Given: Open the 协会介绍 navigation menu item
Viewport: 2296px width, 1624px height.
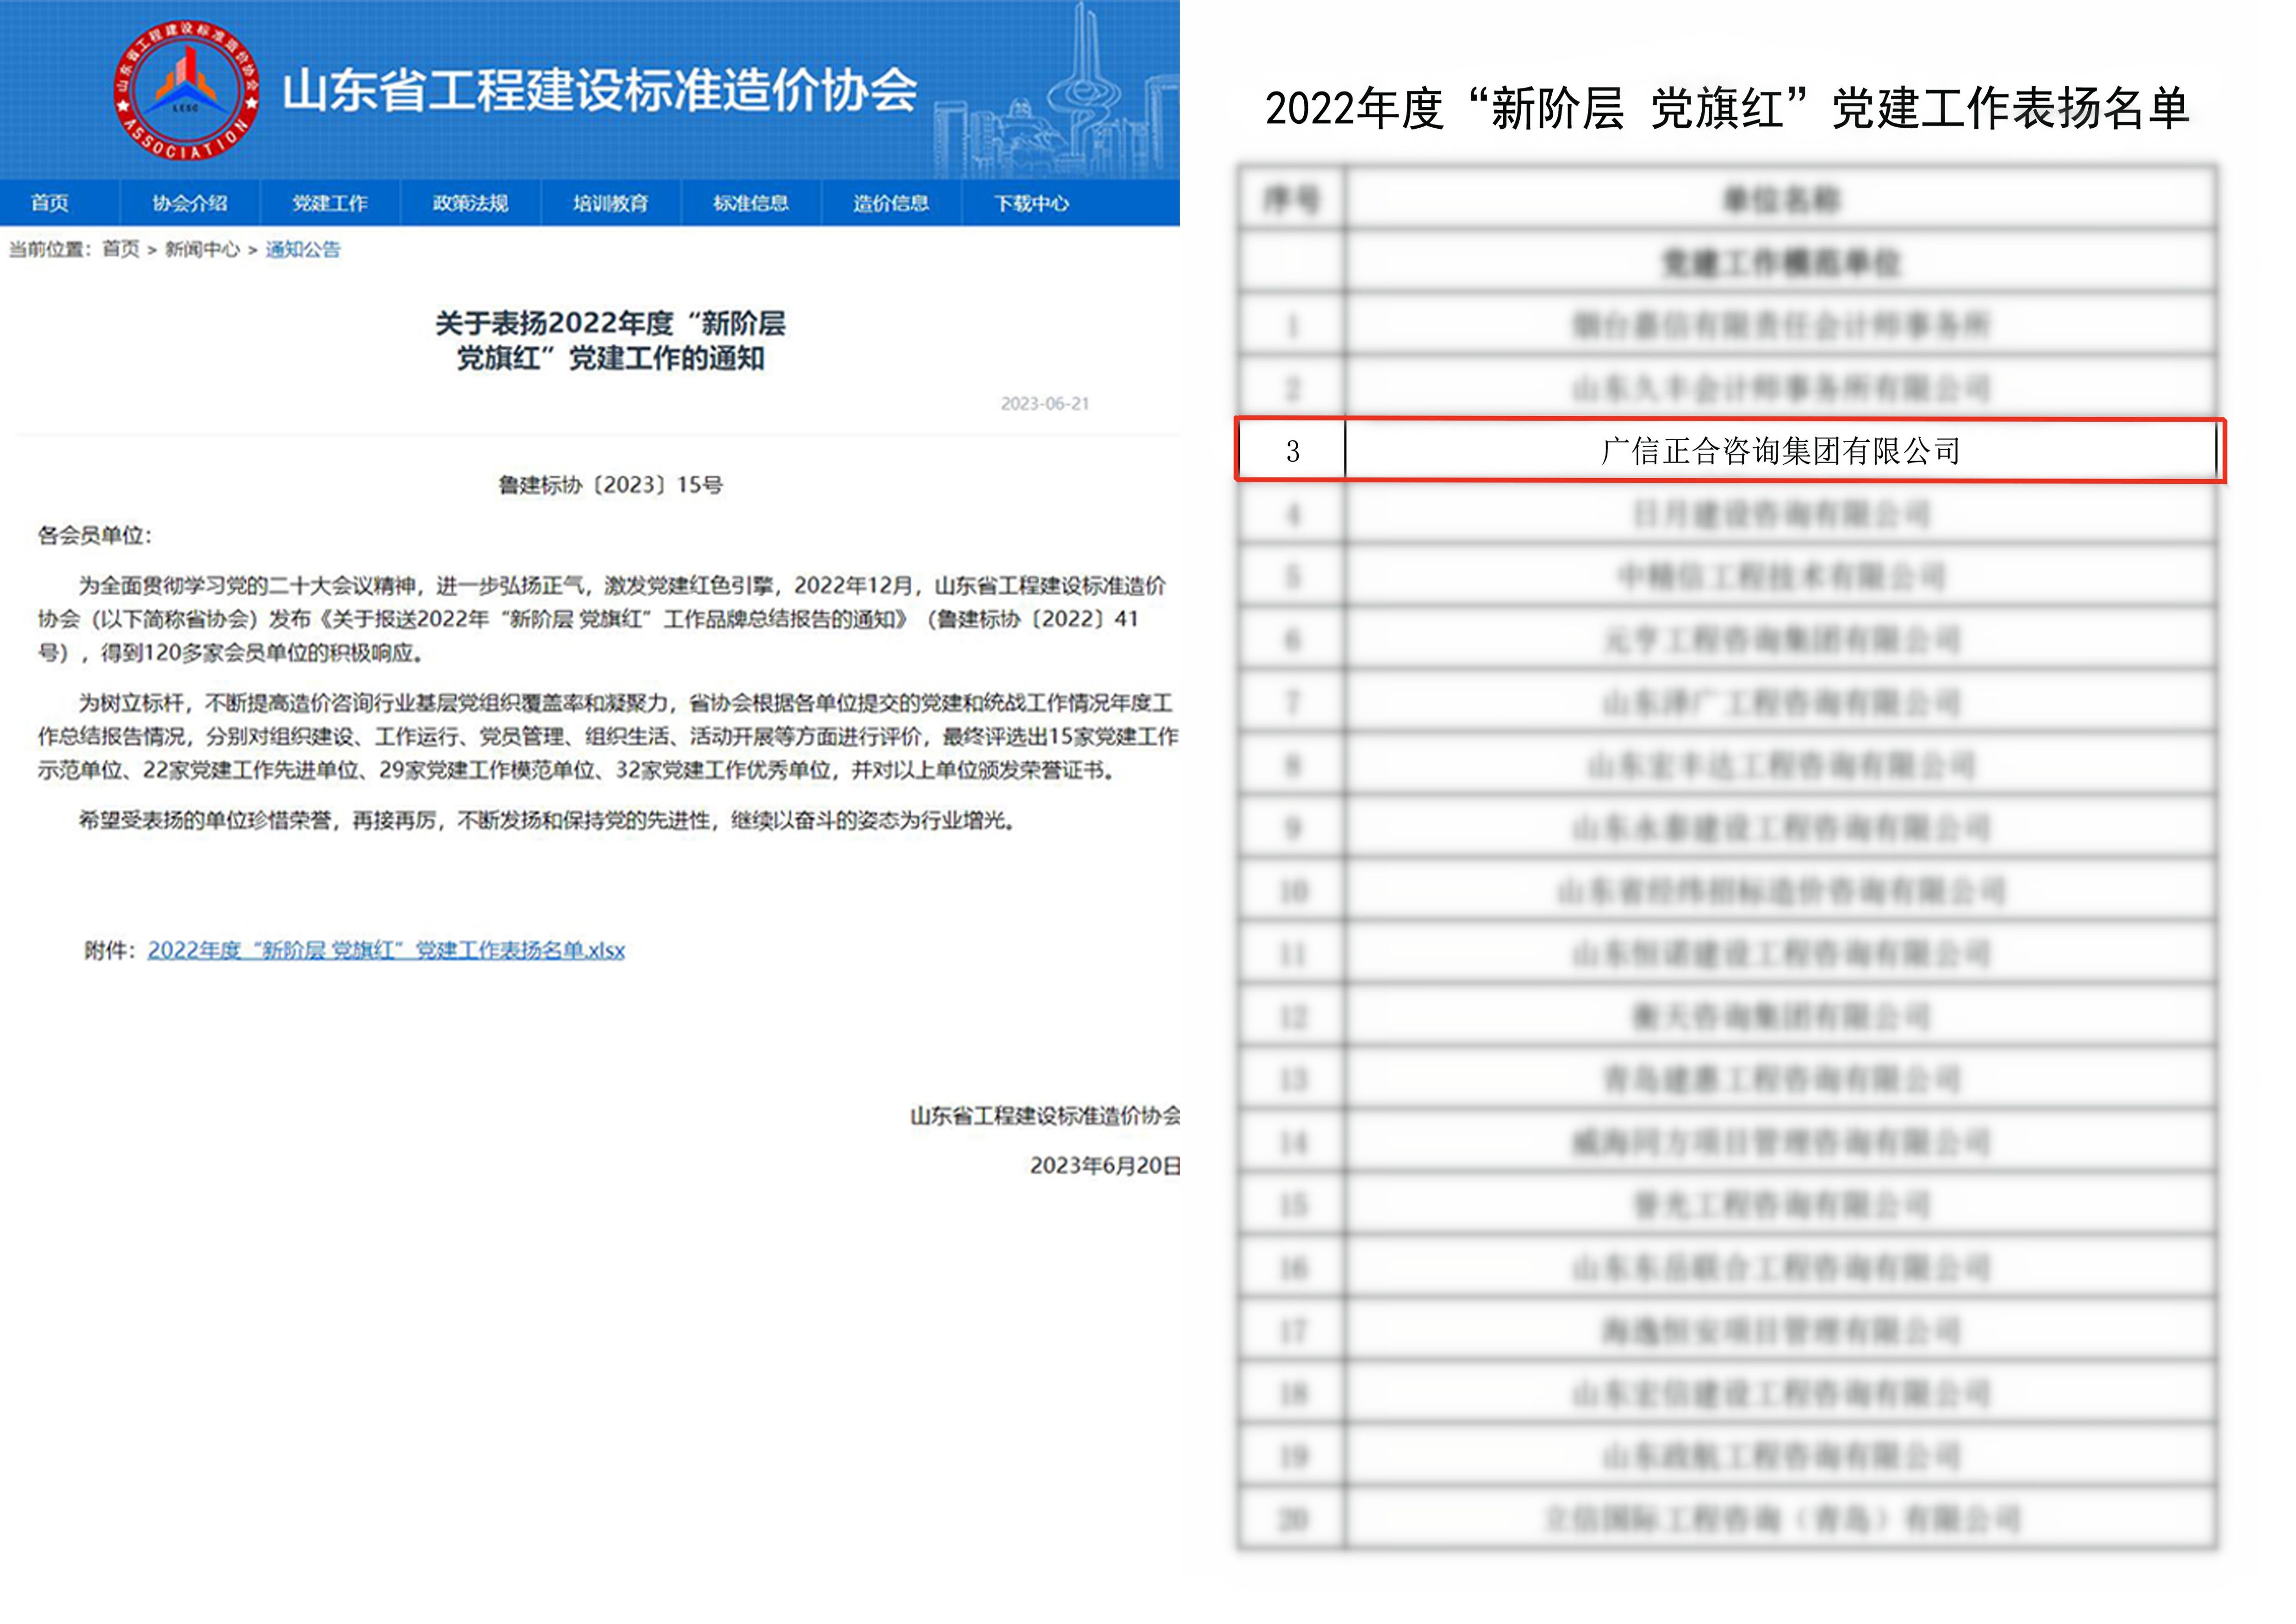Looking at the screenshot, I should pyautogui.click(x=190, y=203).
